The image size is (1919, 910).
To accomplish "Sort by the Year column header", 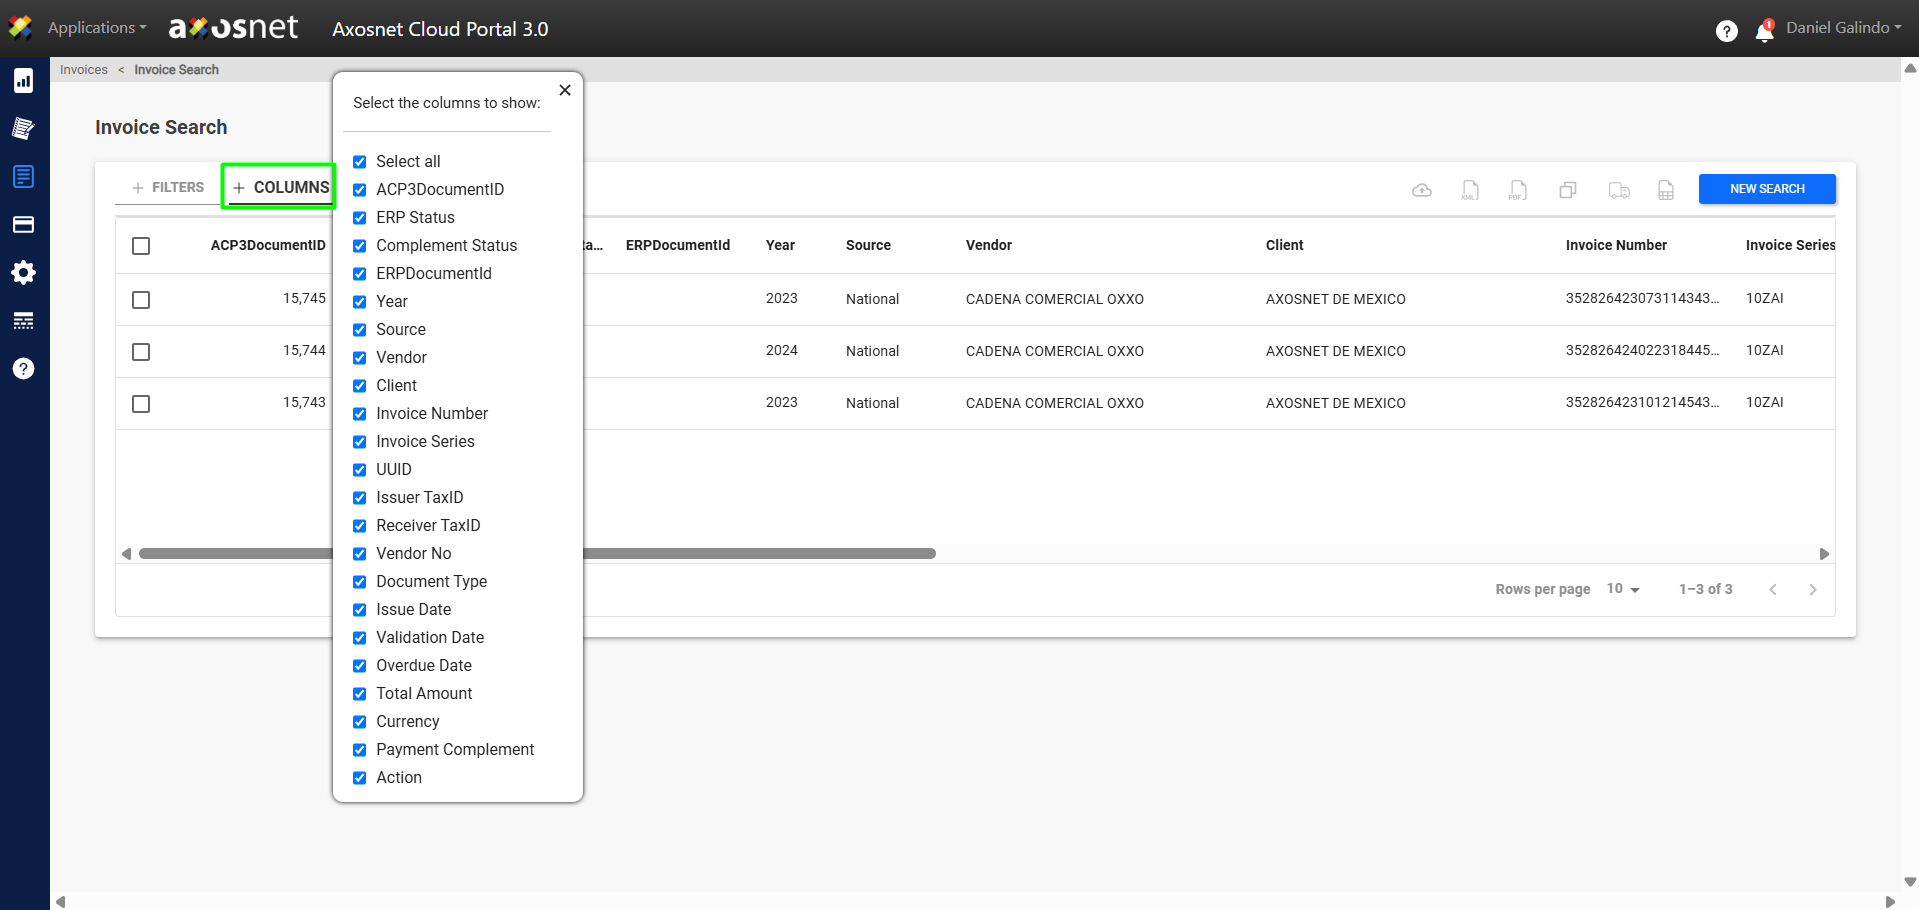I will (x=780, y=245).
